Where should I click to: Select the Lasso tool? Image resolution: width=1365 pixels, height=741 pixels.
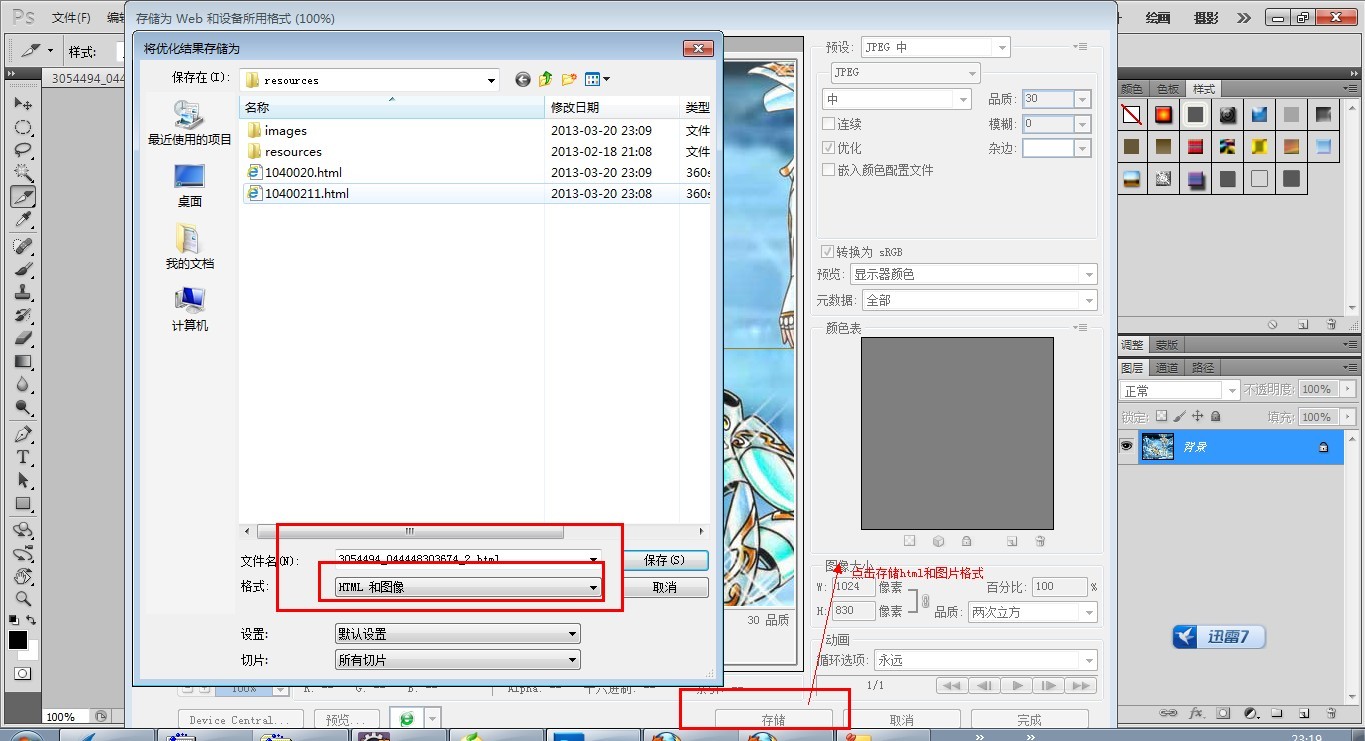tap(23, 150)
